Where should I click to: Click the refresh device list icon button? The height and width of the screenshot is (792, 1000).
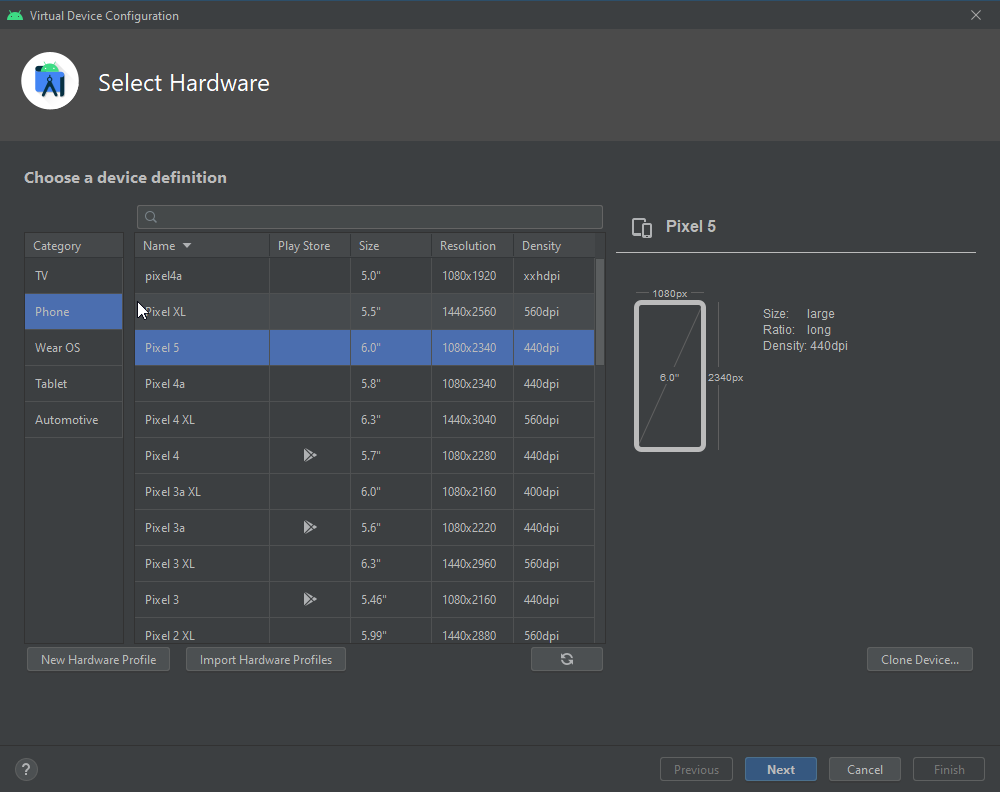(x=567, y=659)
